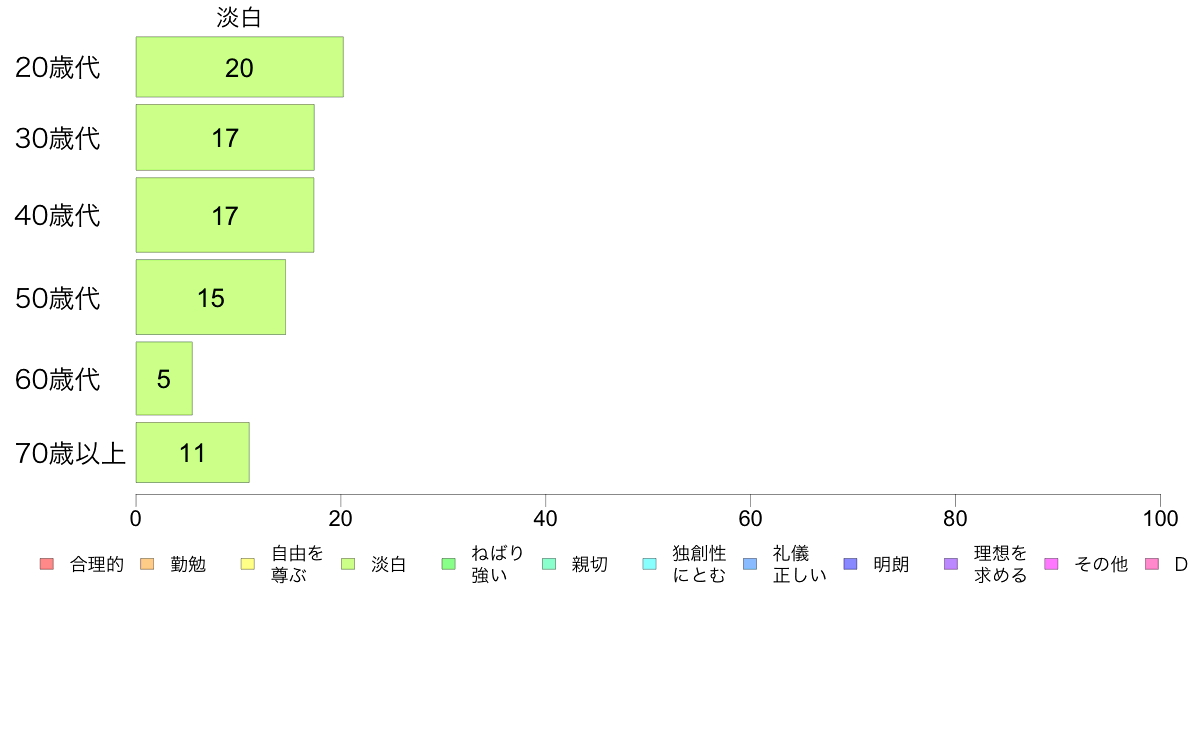Toggle the 淡白 legend swatch

pos(348,564)
